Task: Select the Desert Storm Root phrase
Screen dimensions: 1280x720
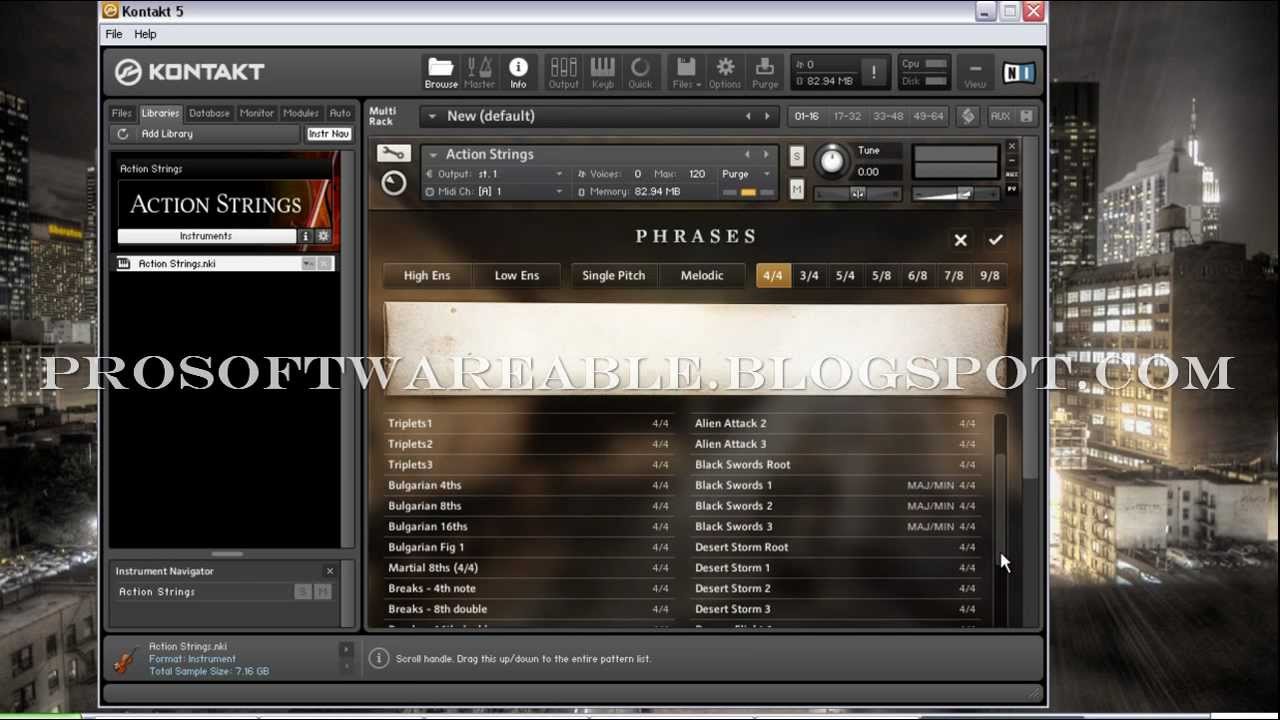Action: tap(835, 547)
